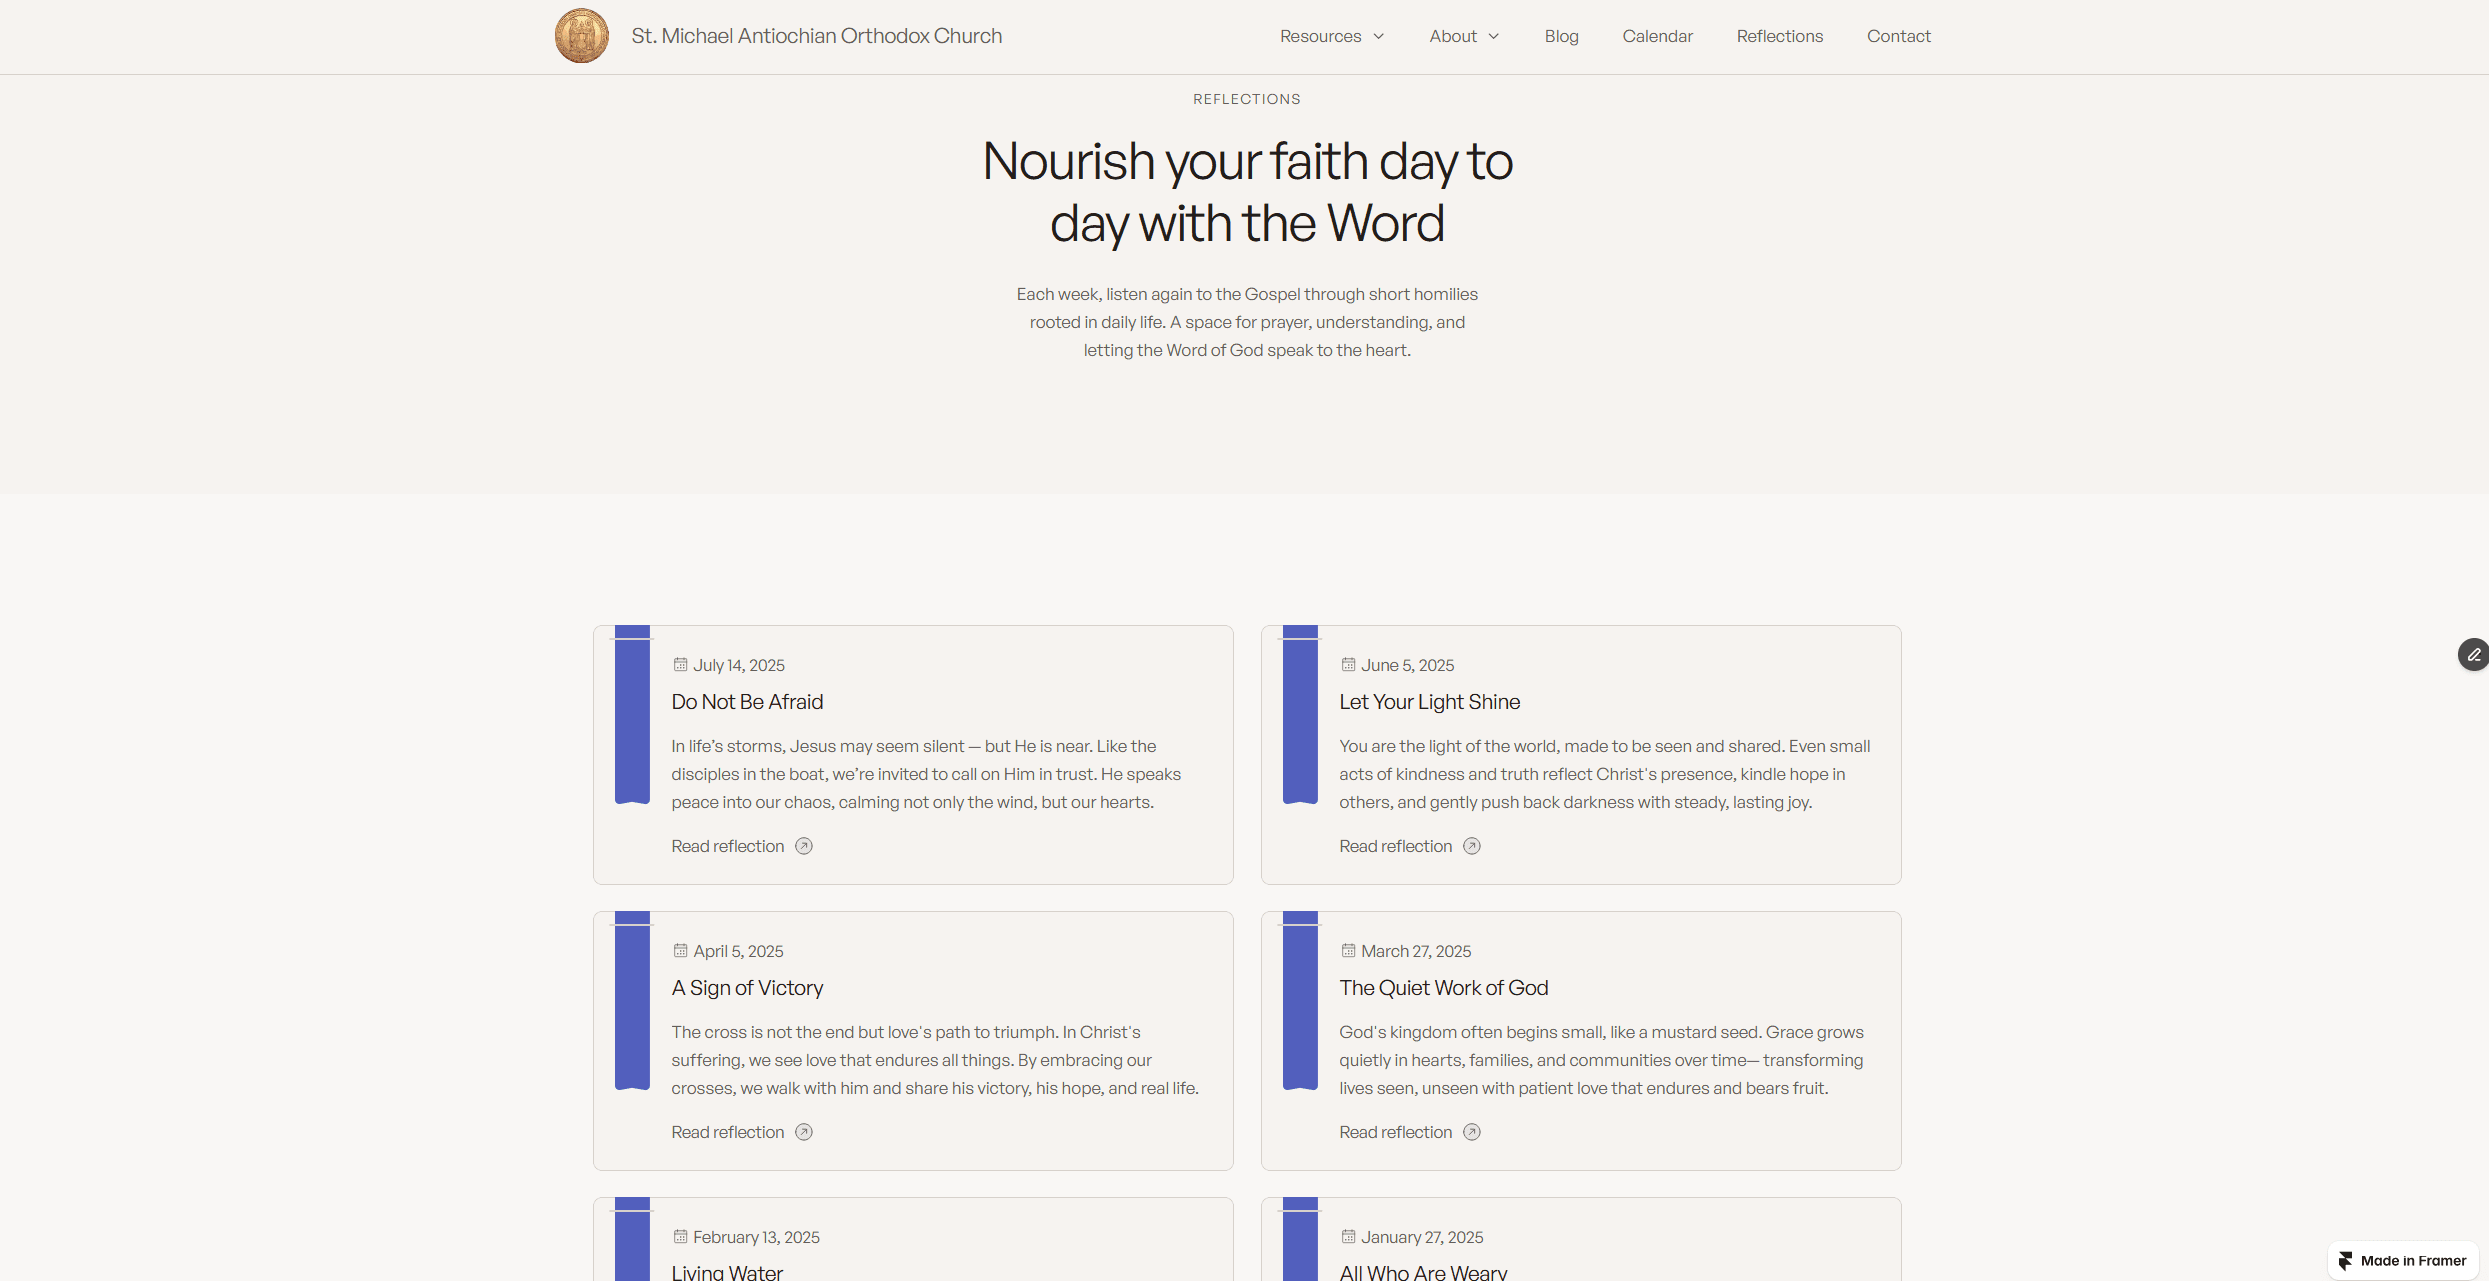The image size is (2489, 1281).
Task: Click the church seal logo icon
Action: pos(581,36)
